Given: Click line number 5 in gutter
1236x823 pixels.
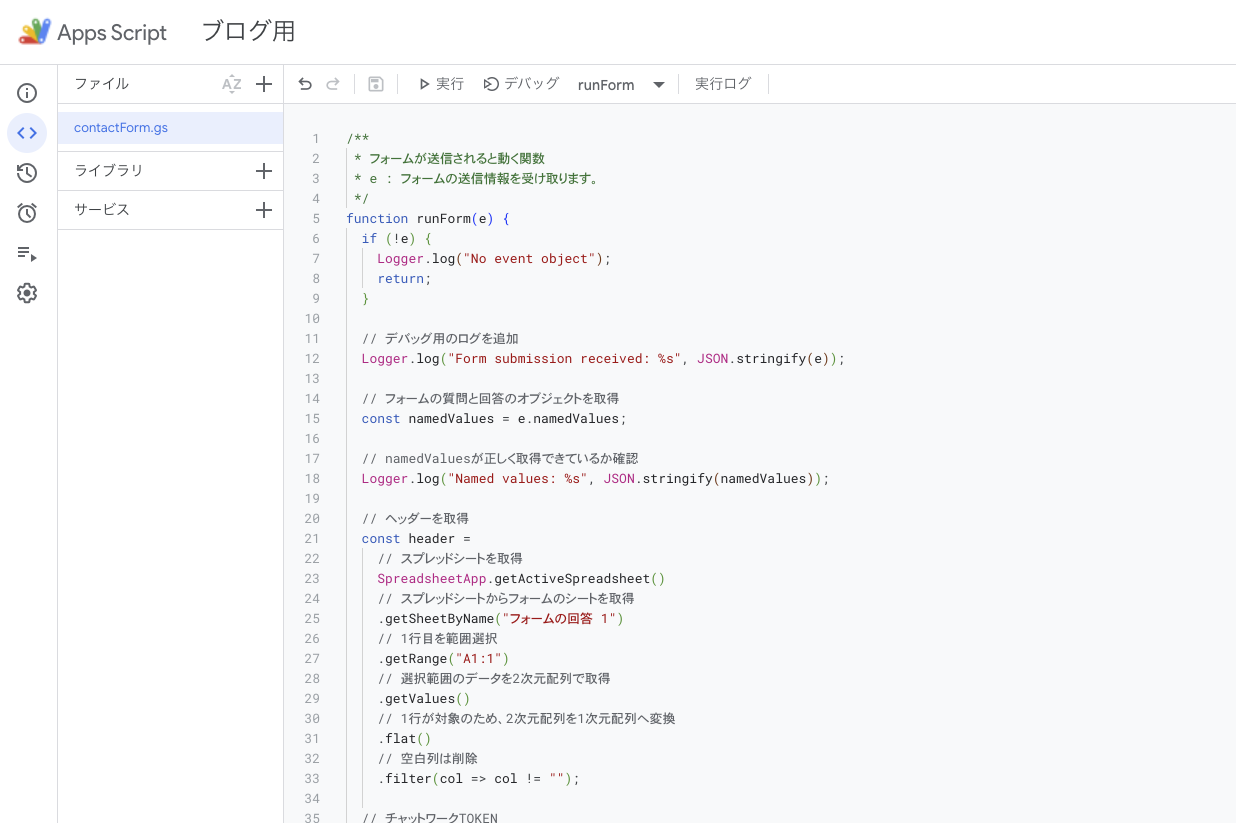Looking at the screenshot, I should point(316,219).
